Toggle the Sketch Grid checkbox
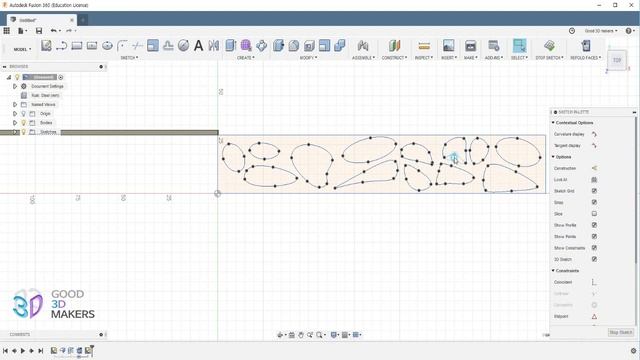 [x=594, y=191]
